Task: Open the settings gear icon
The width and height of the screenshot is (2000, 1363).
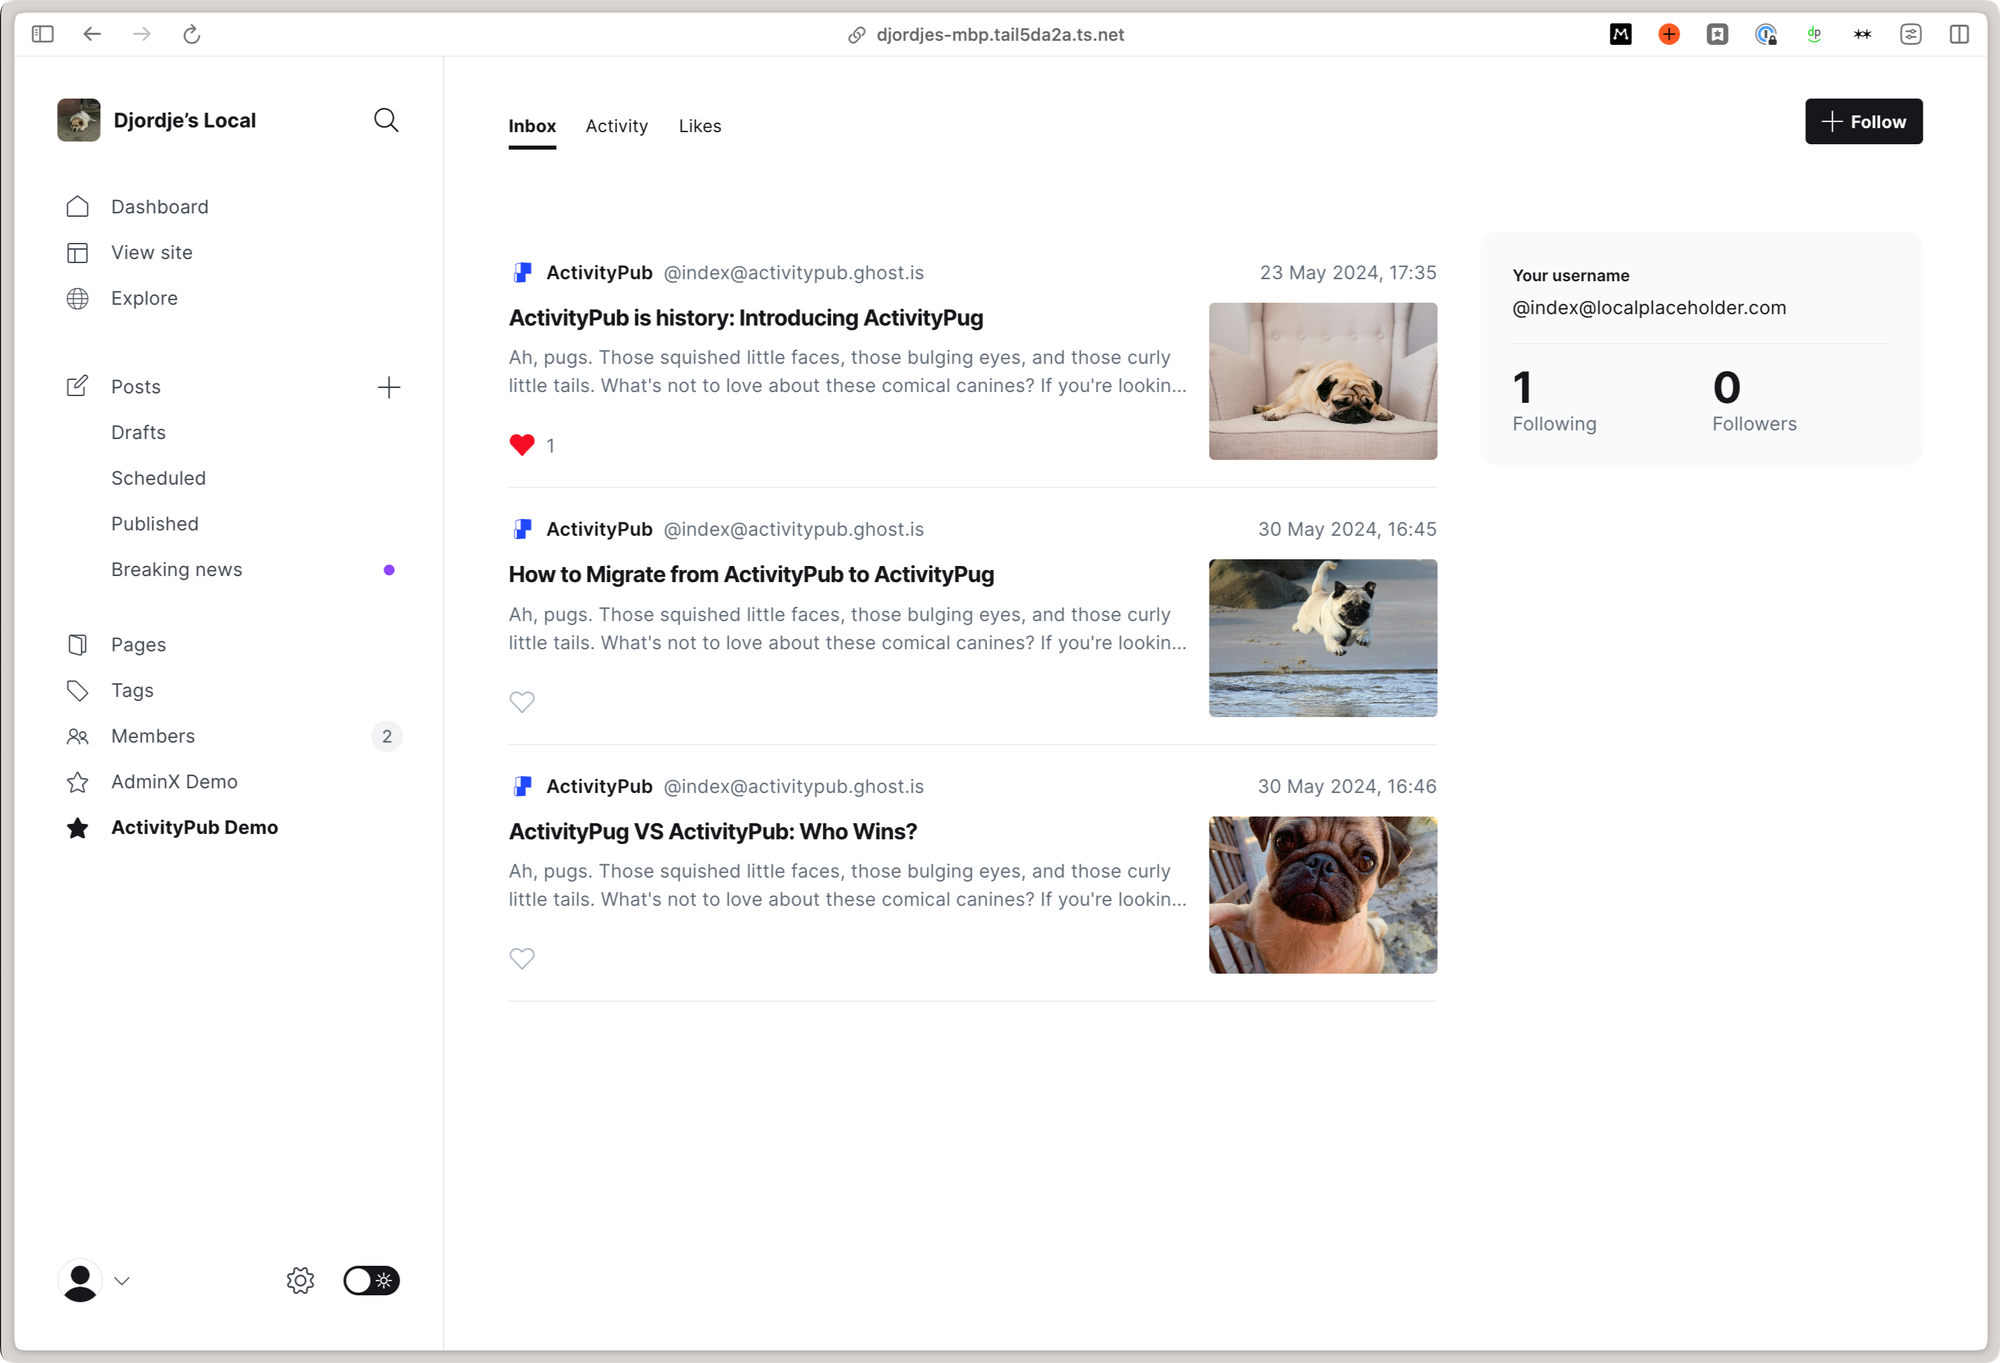Action: (300, 1280)
